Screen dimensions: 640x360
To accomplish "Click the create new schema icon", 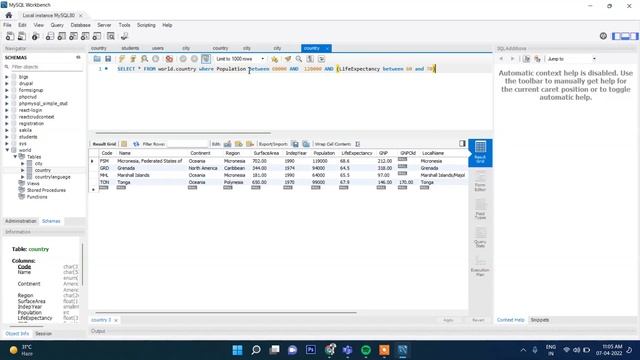I will 50,36.
